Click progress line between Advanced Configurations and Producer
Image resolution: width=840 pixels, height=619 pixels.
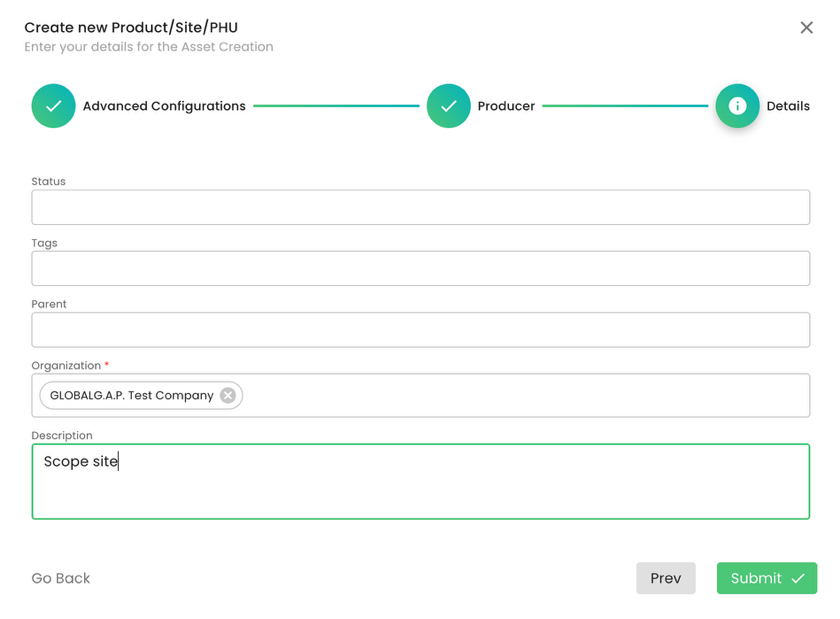tap(336, 106)
